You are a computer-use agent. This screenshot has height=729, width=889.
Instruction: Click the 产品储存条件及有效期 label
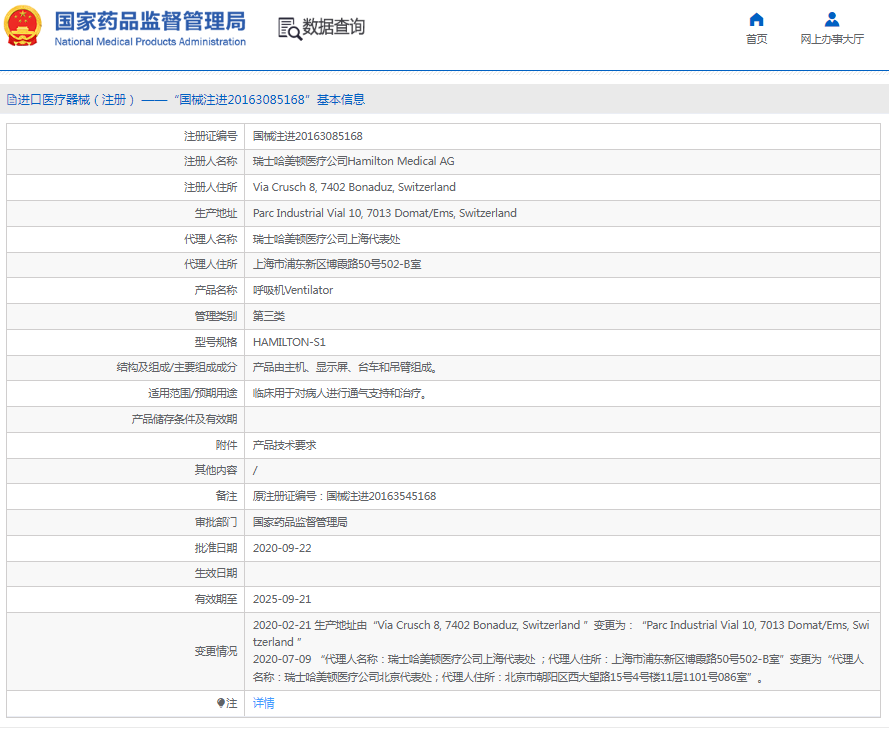[x=184, y=419]
